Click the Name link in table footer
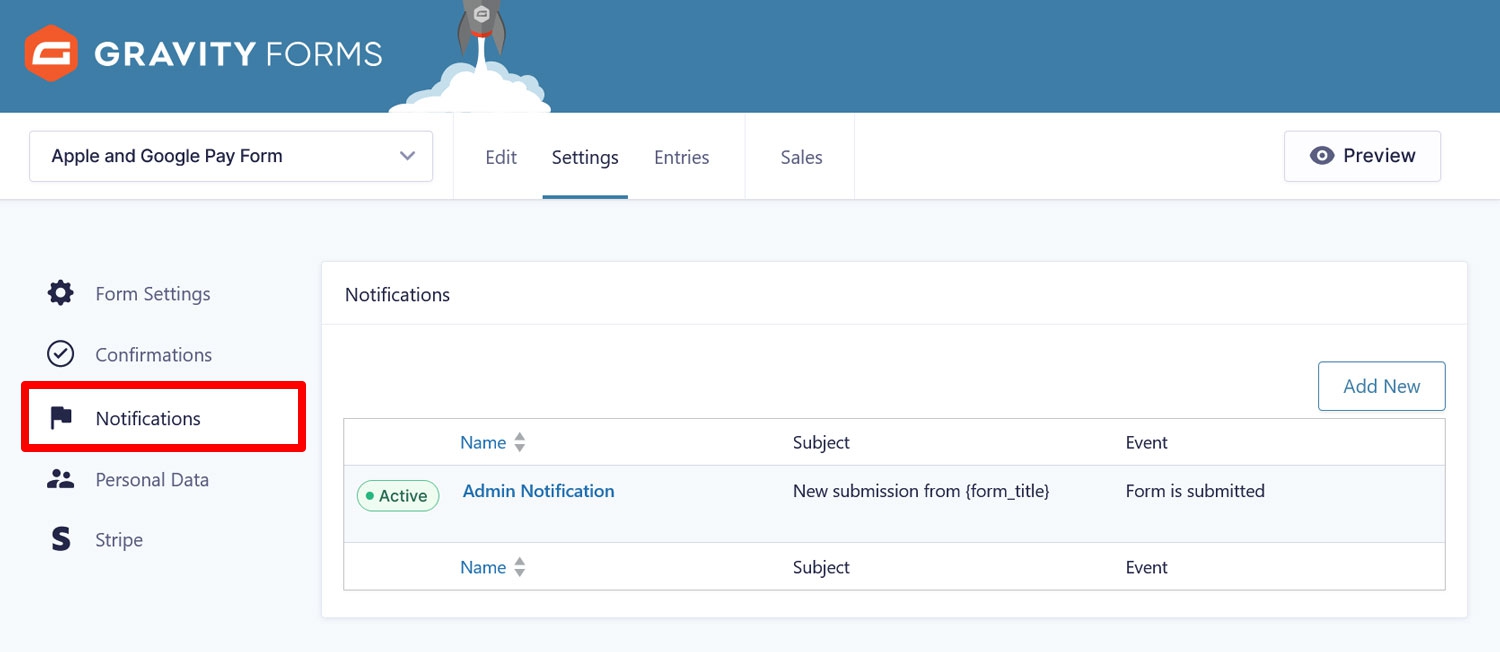This screenshot has width=1500, height=652. click(483, 567)
